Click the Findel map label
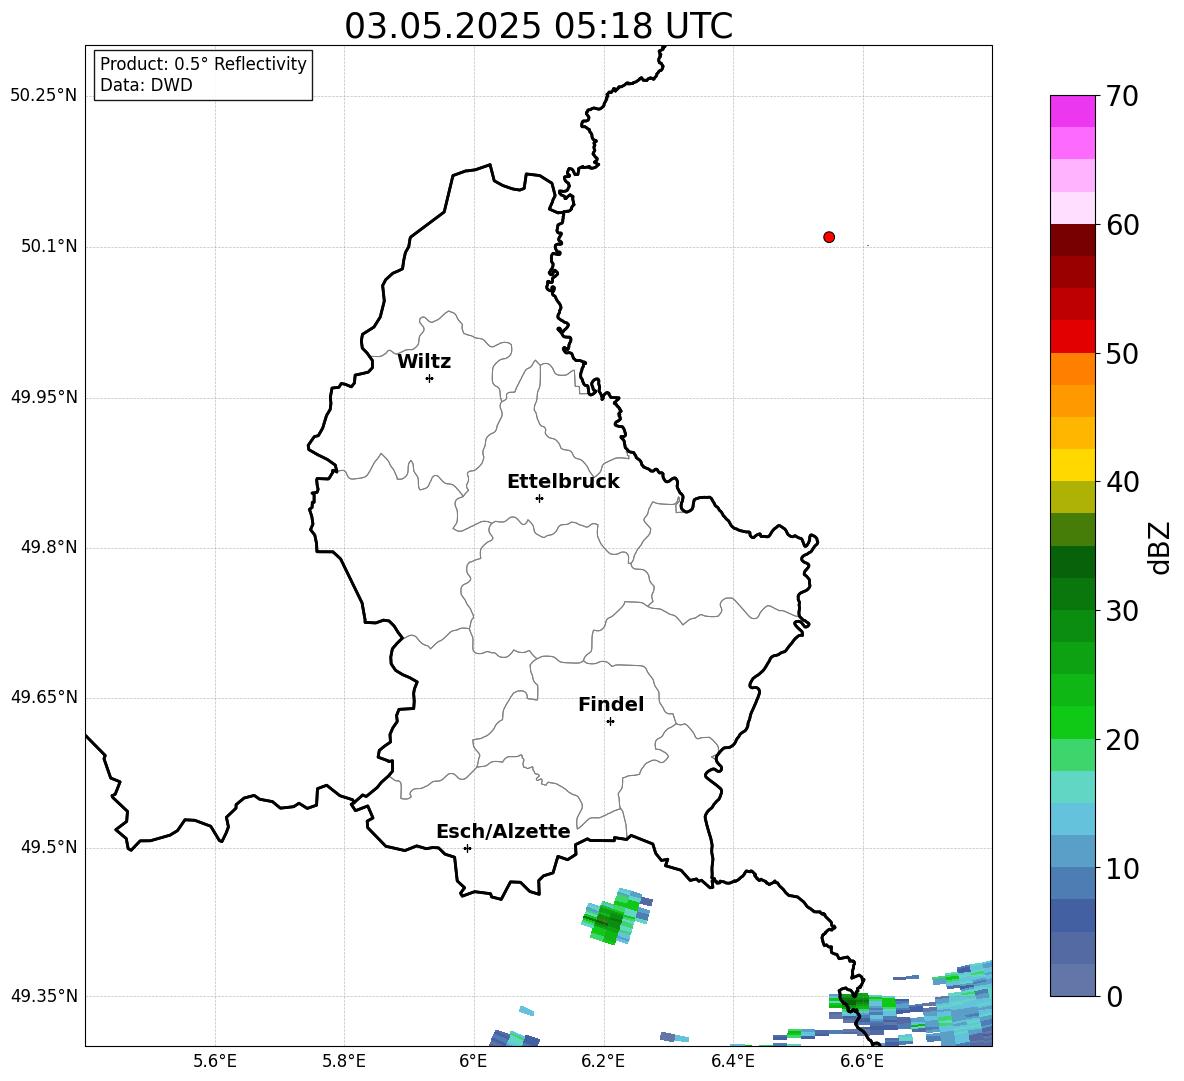This screenshot has height=1081, width=1184. point(611,704)
